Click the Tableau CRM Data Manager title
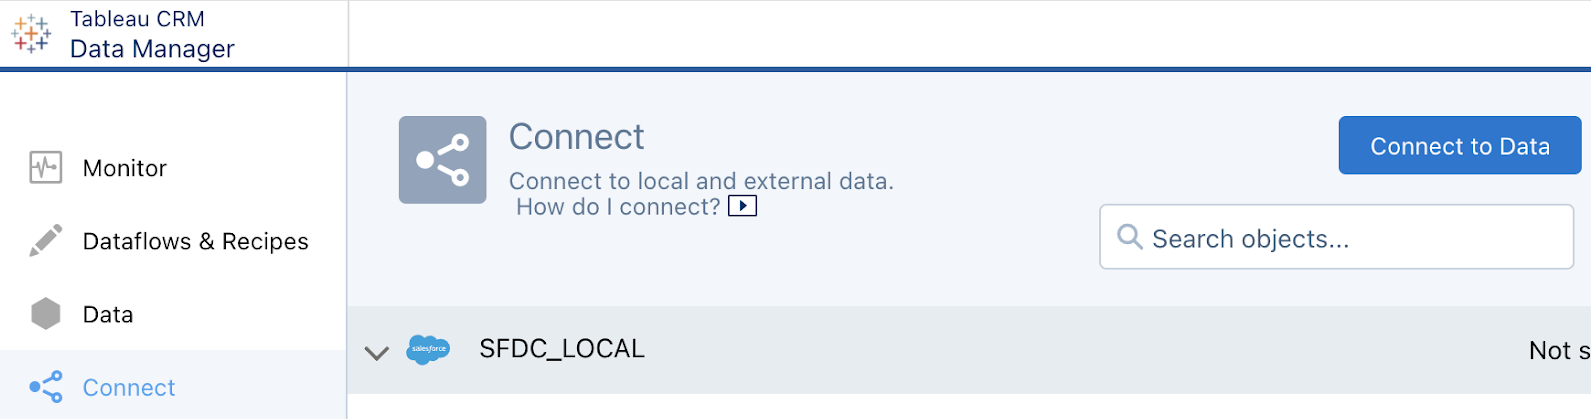The height and width of the screenshot is (419, 1591). (152, 35)
